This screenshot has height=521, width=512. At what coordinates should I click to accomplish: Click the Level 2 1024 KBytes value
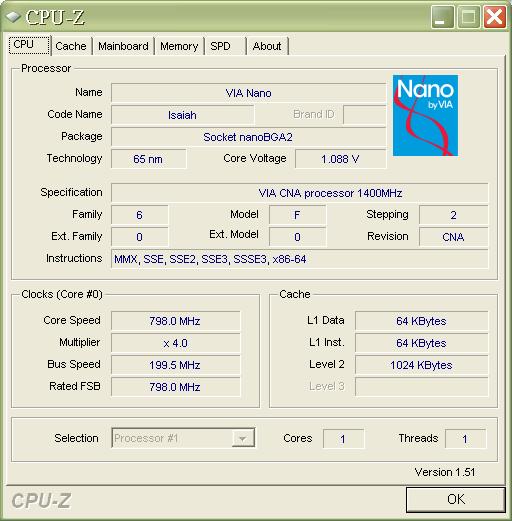click(422, 365)
